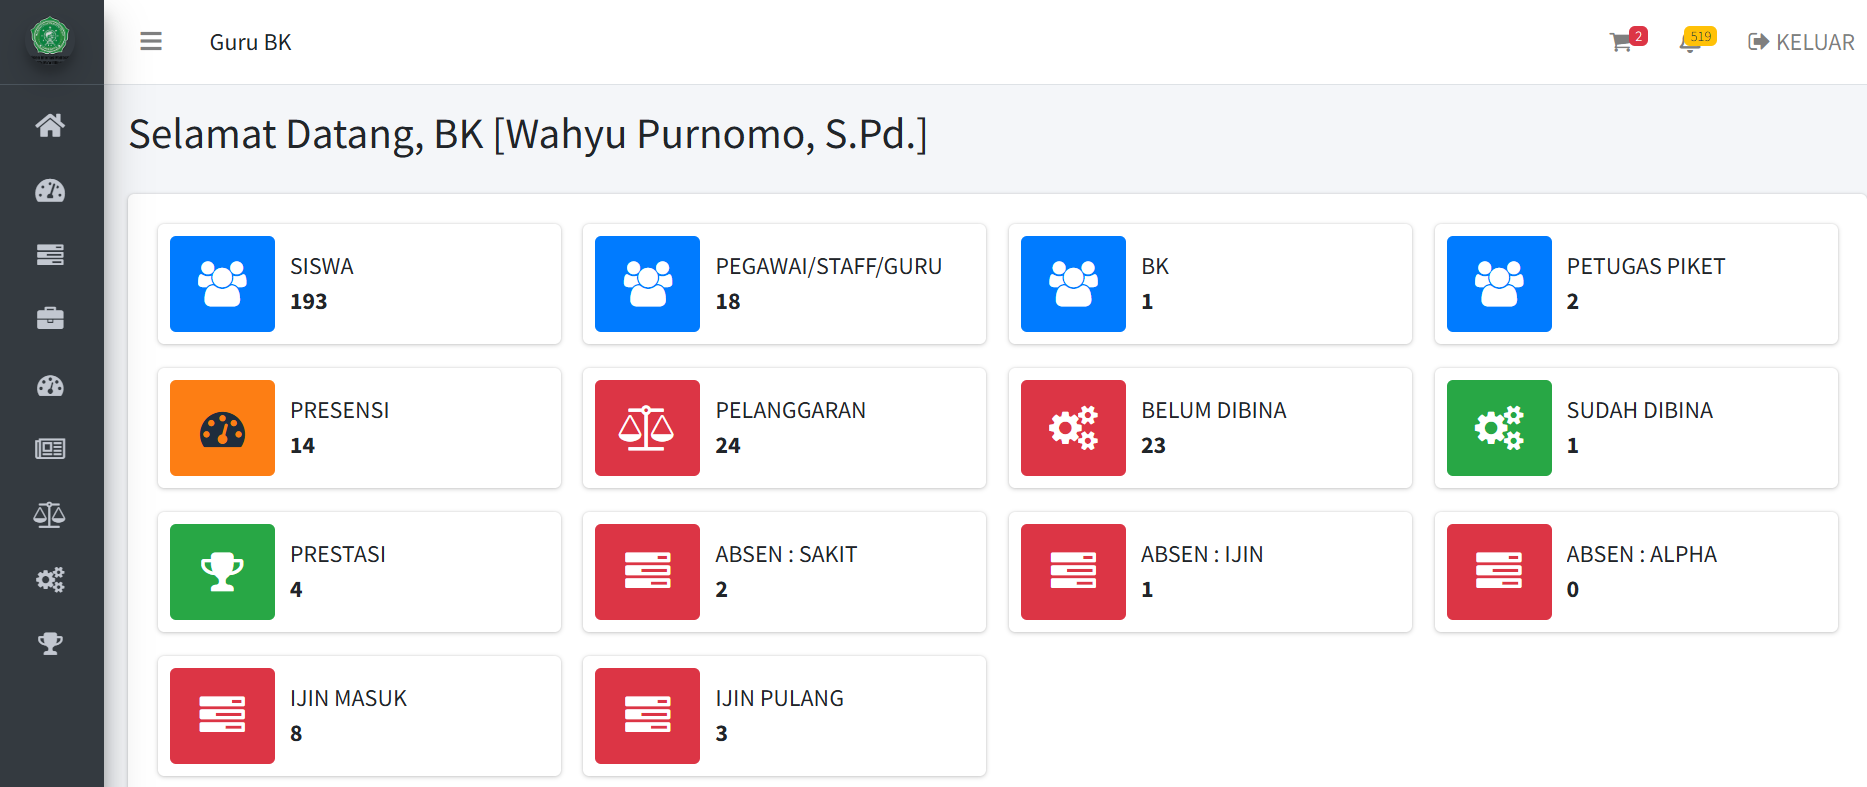The width and height of the screenshot is (1867, 787).
Task: Click the ABSEN : IJIN server icon
Action: (x=1073, y=572)
